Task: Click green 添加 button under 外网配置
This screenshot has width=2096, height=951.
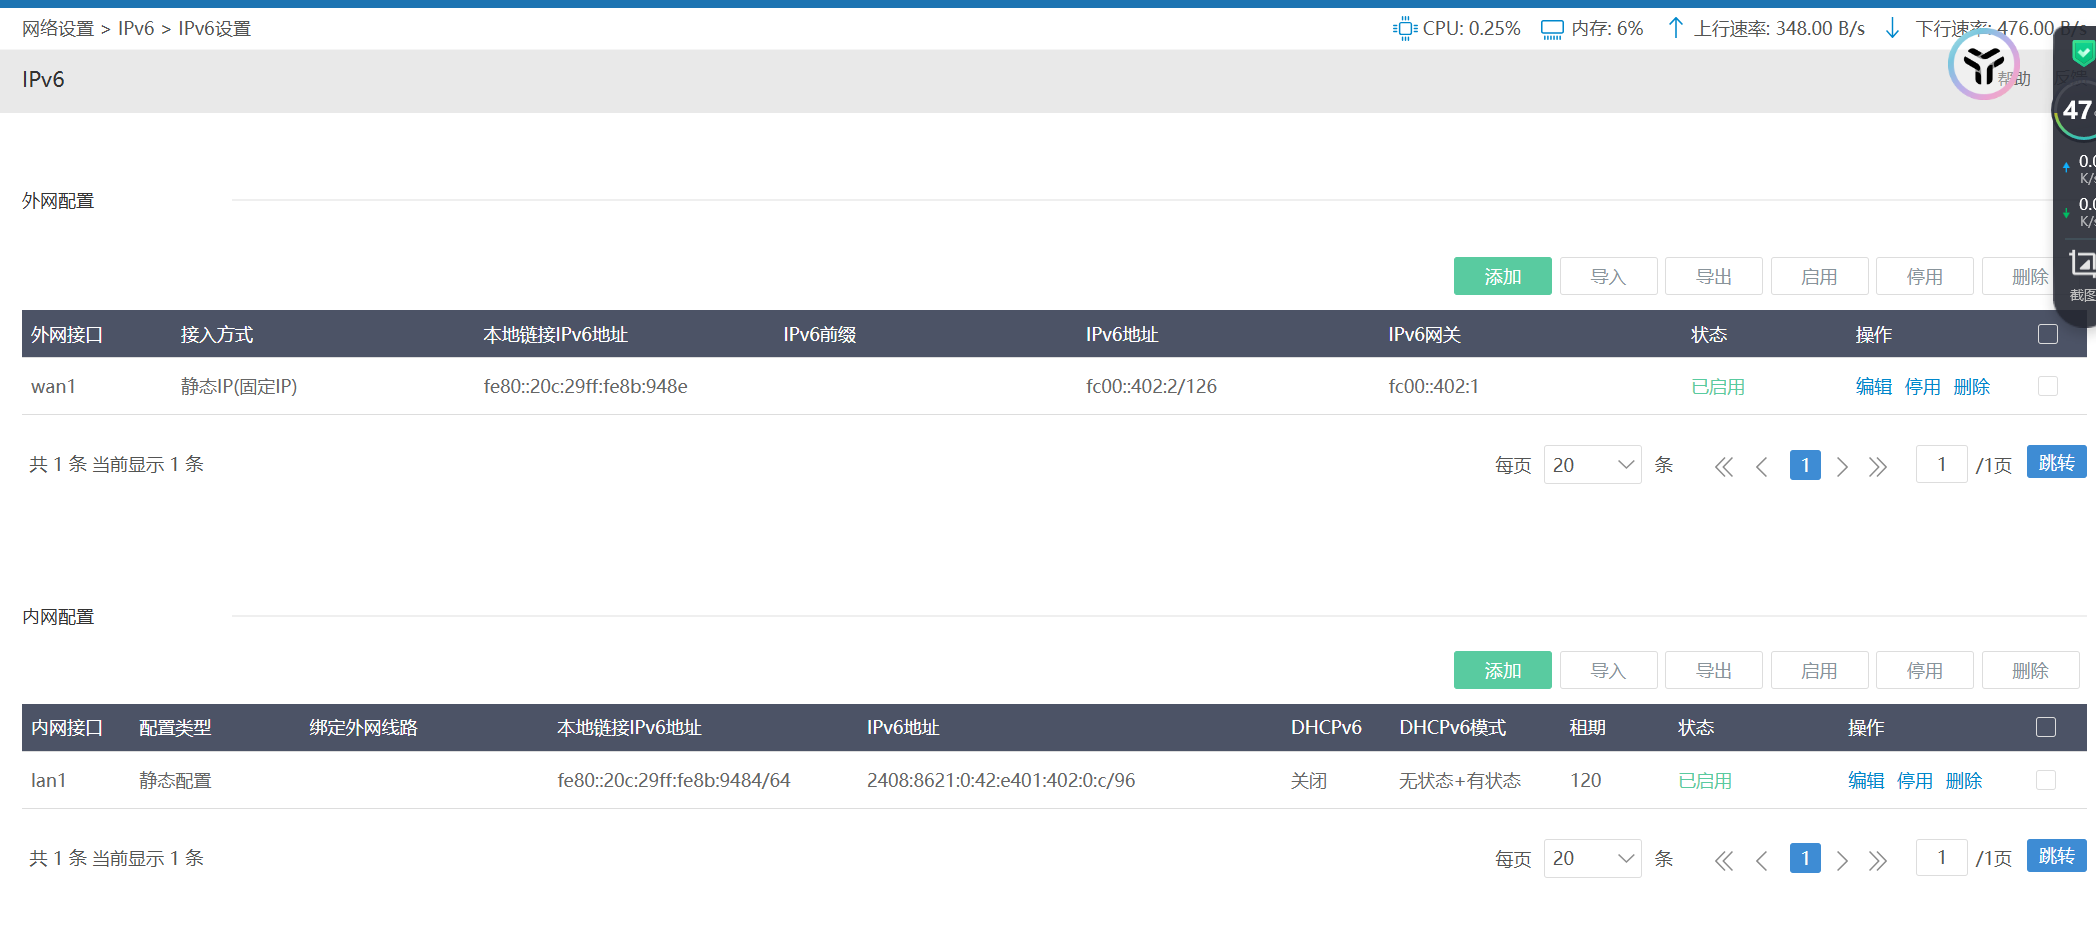Action: (1502, 276)
